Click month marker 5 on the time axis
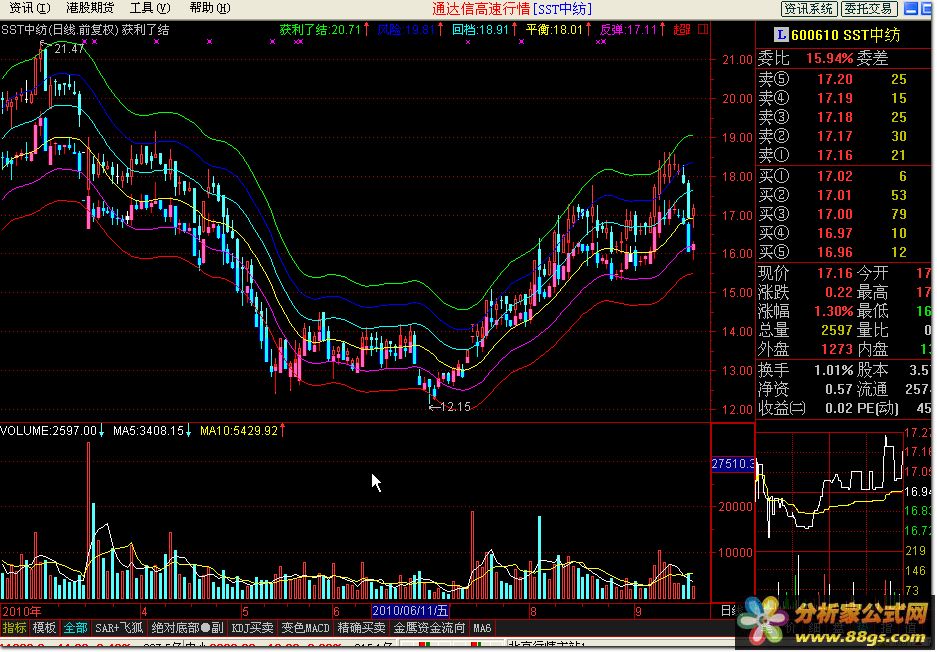The height and width of the screenshot is (652, 937). pos(245,611)
